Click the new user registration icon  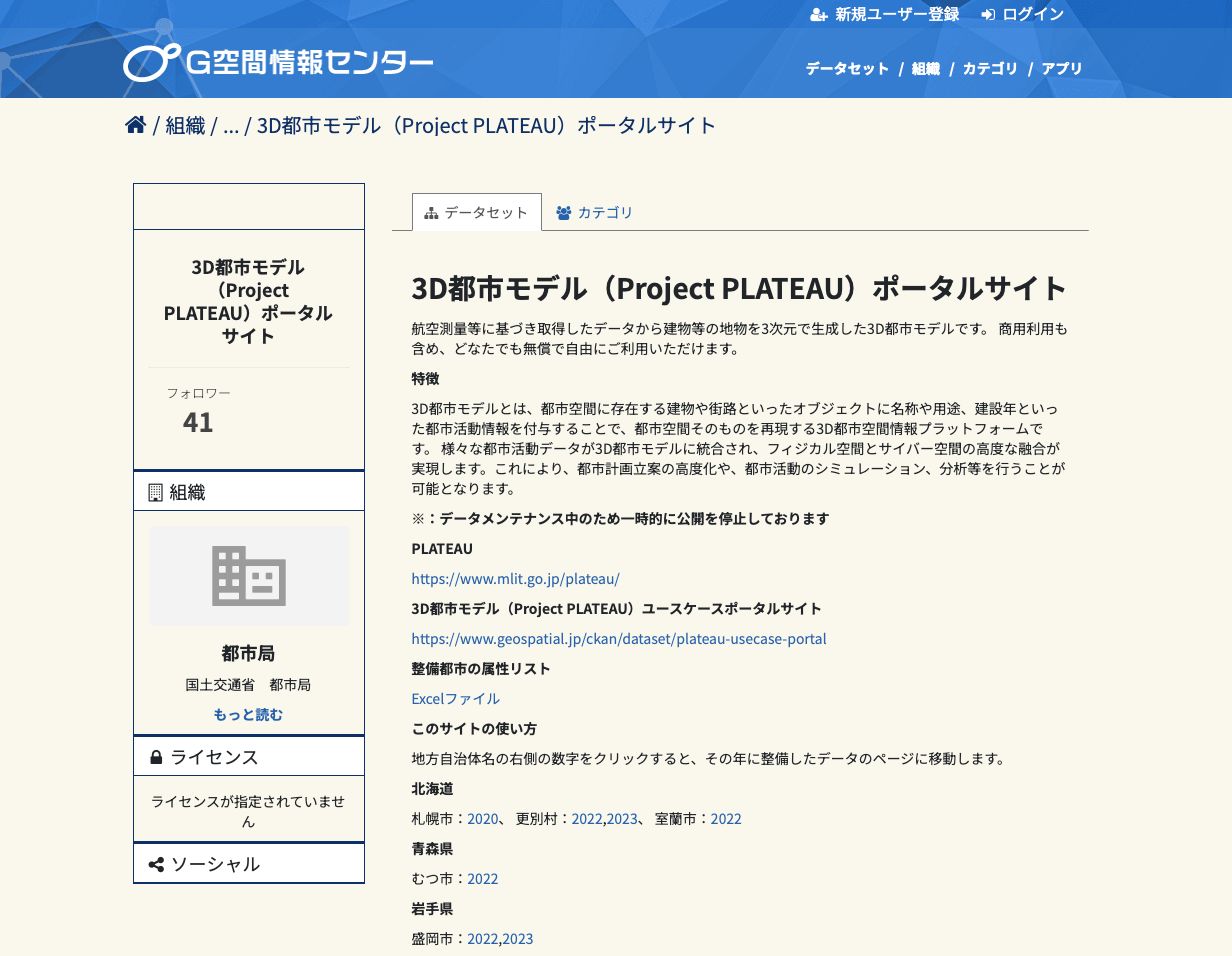pyautogui.click(x=819, y=15)
